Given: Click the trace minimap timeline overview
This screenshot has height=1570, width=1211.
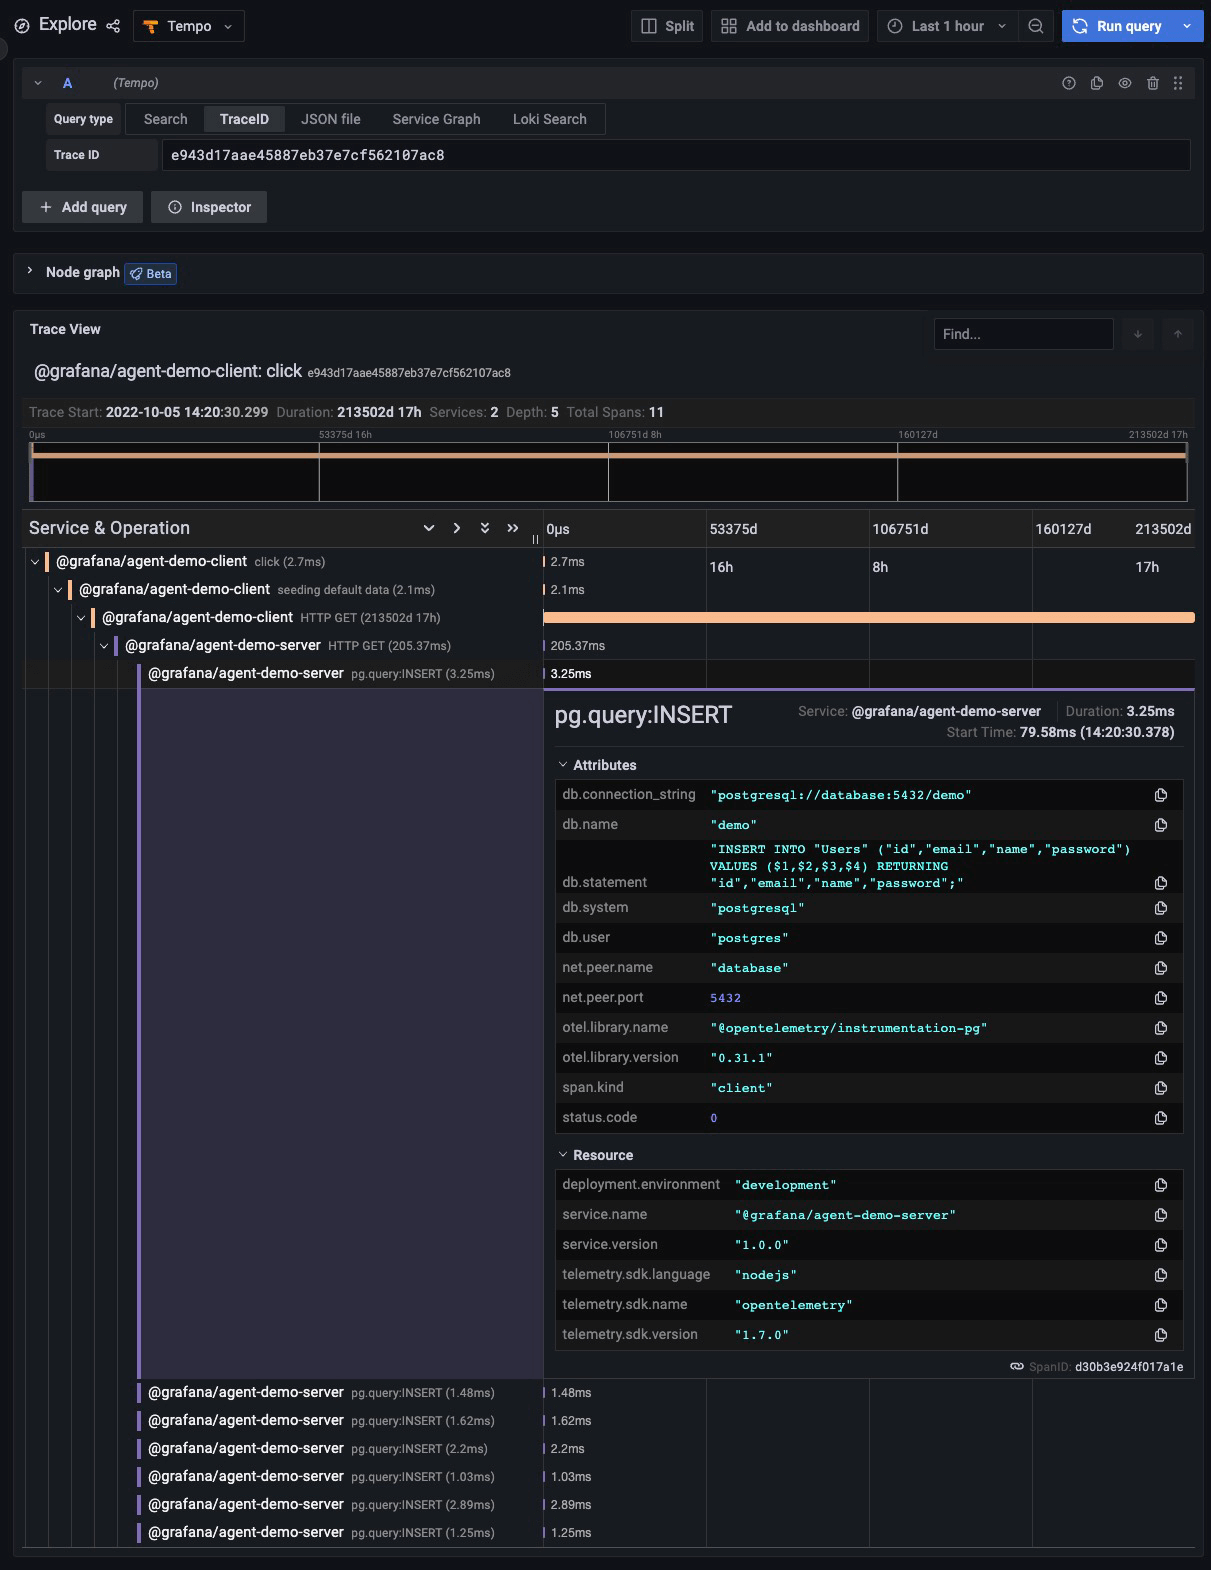Looking at the screenshot, I should point(608,471).
